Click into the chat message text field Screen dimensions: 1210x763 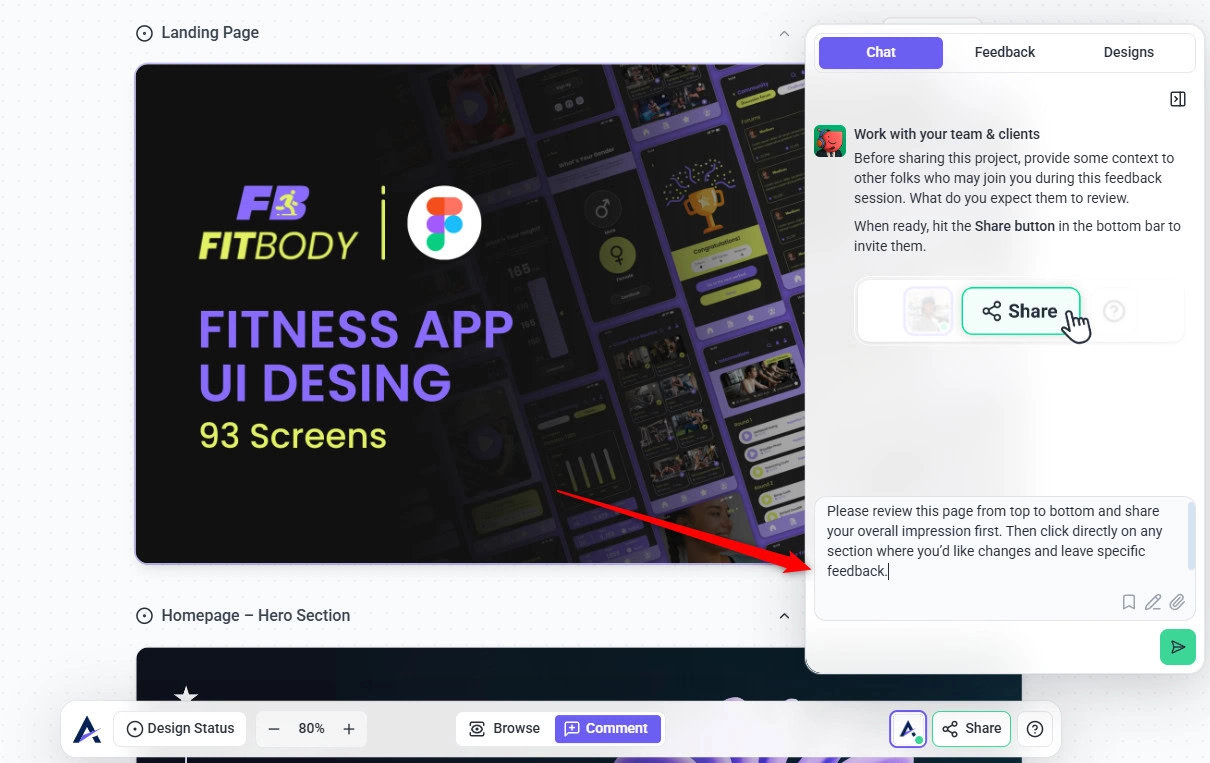tap(1000, 545)
